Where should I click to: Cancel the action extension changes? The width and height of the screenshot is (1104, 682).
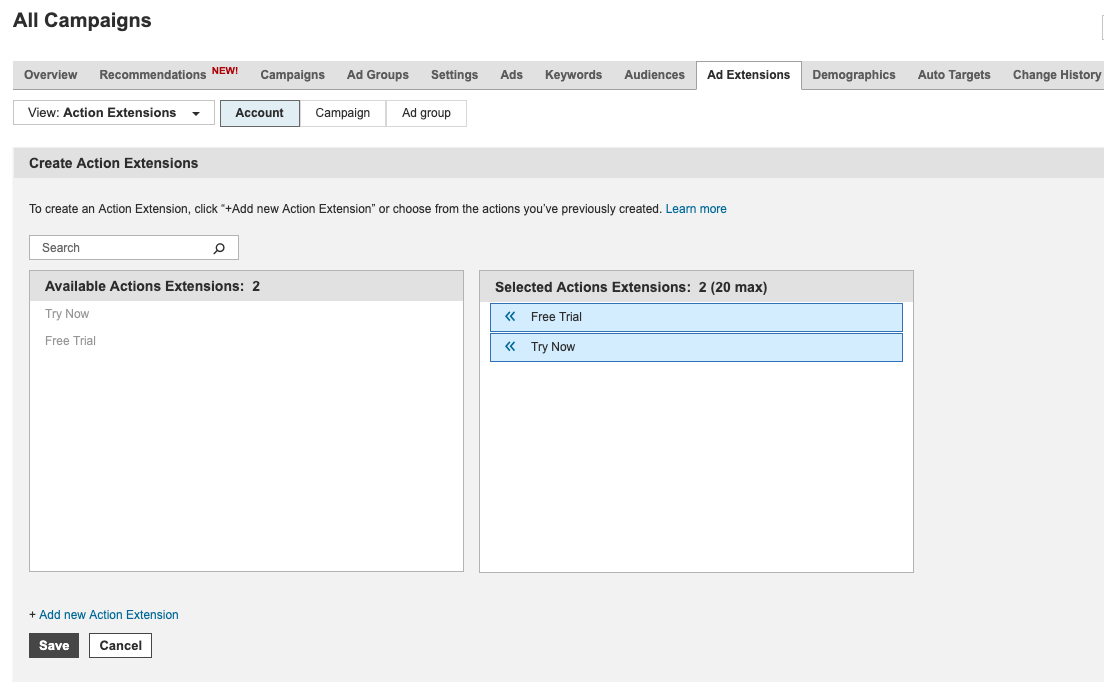pos(120,645)
